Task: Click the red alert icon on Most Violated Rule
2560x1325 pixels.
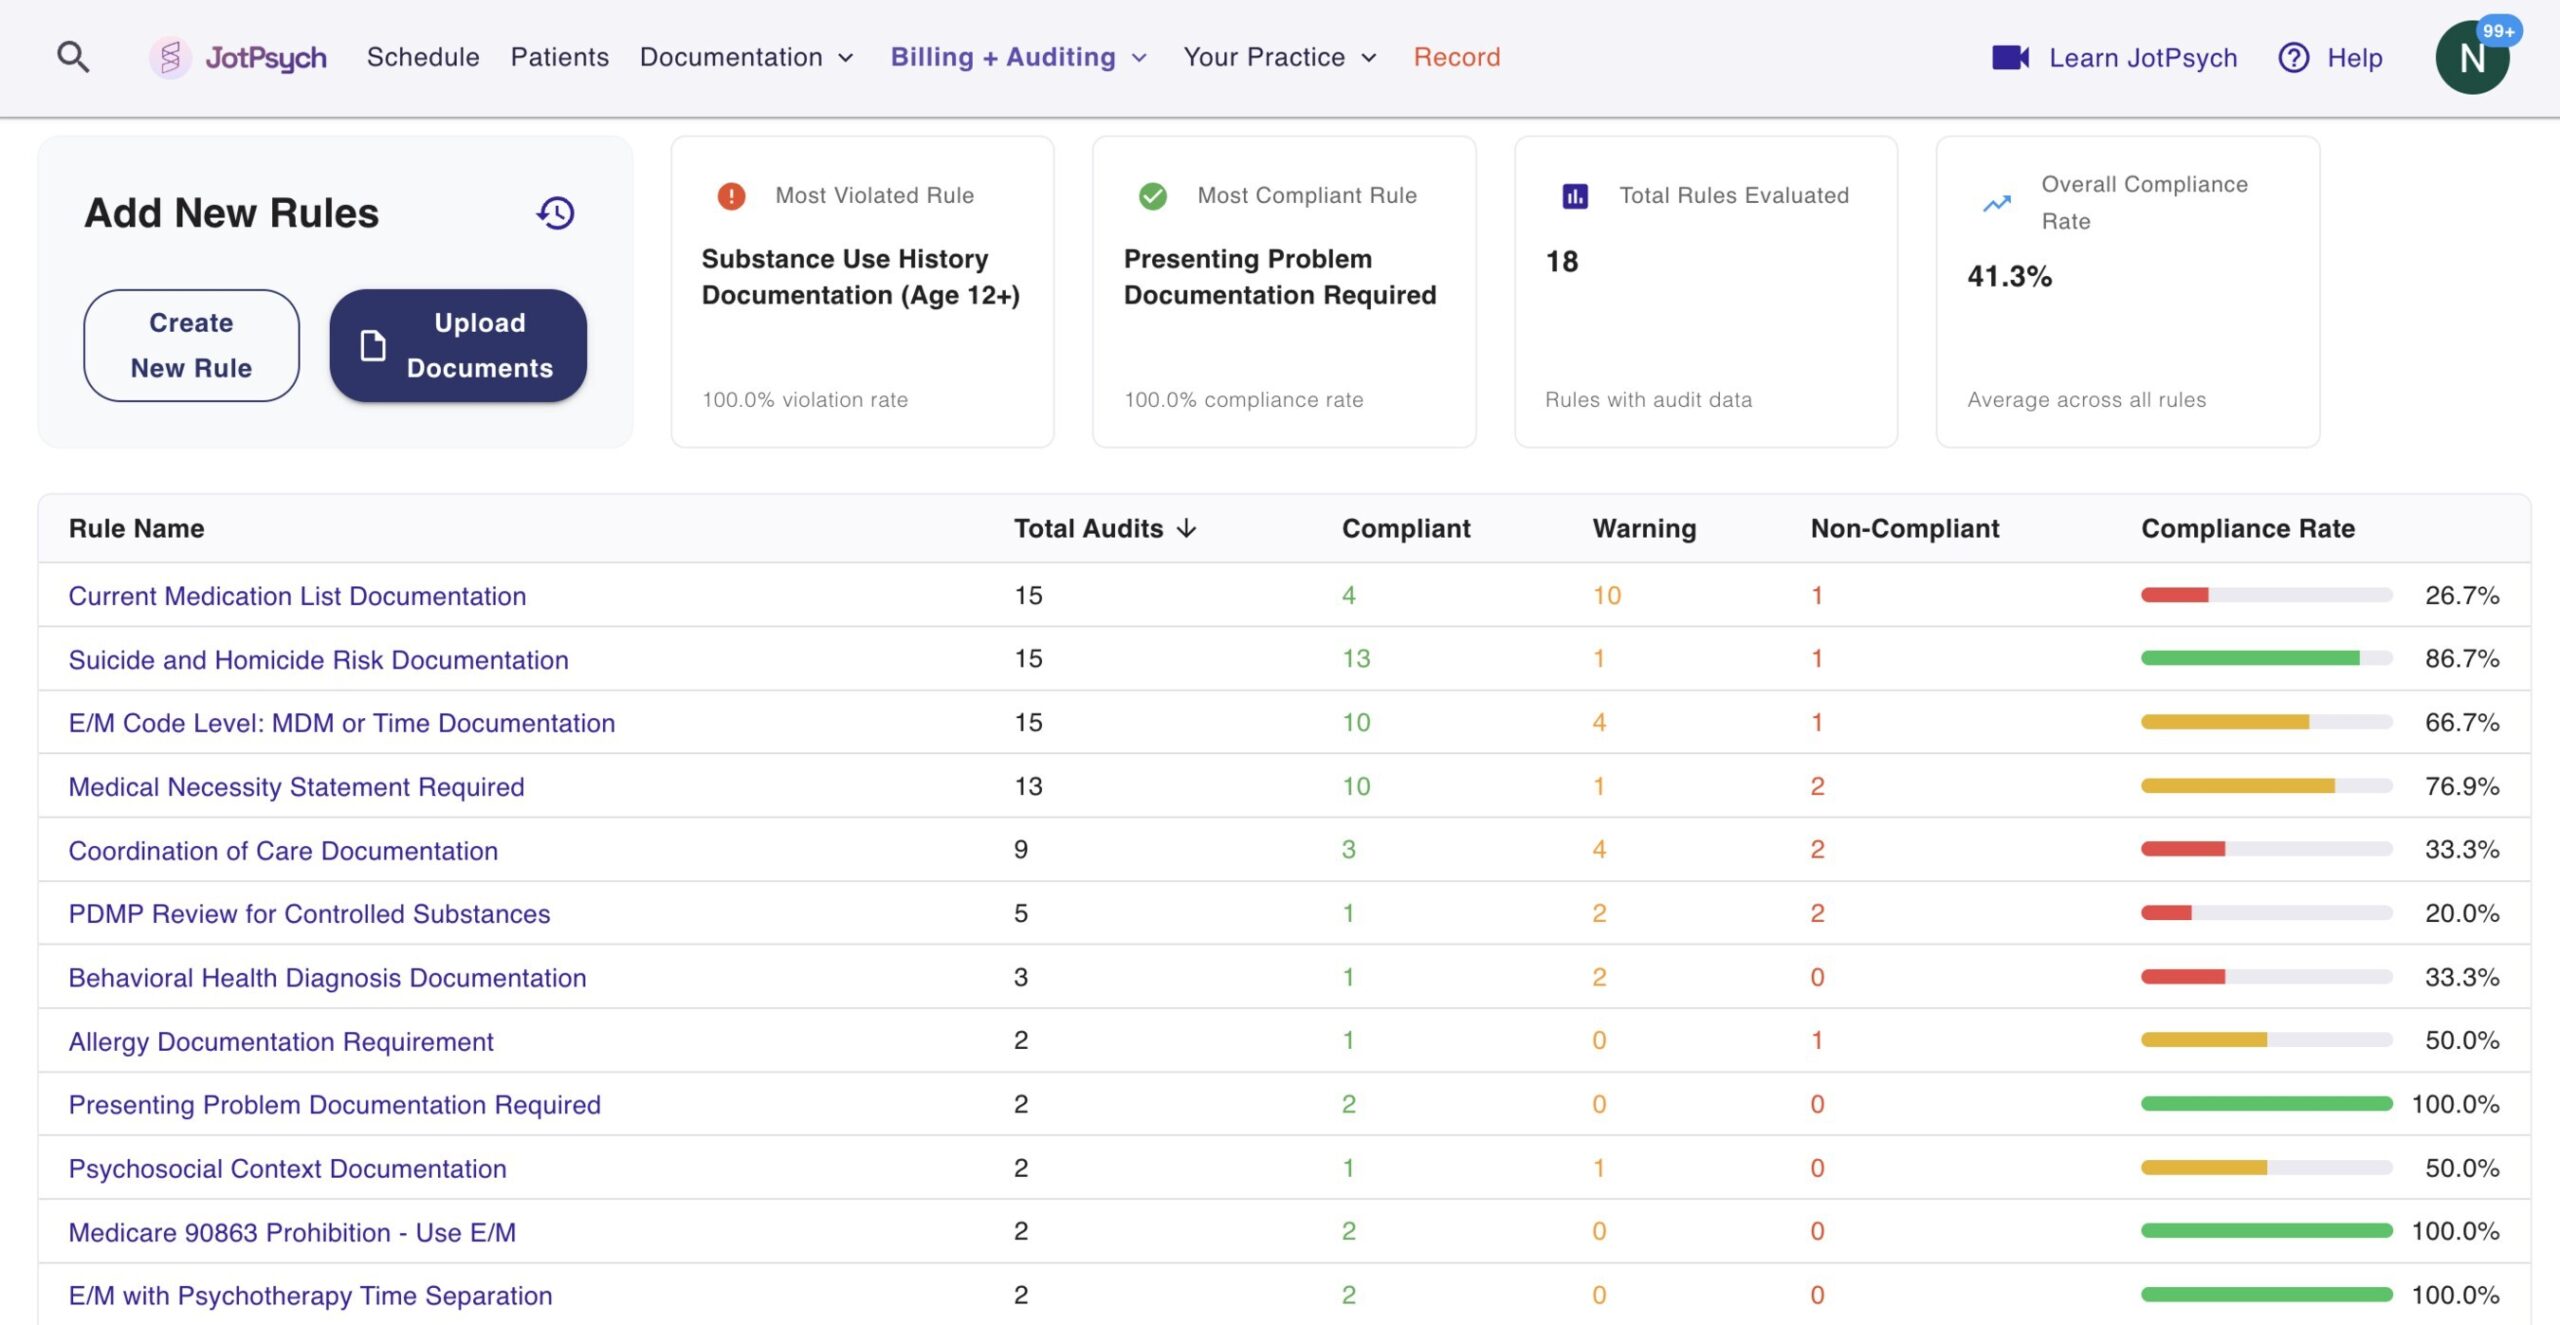Action: click(731, 196)
